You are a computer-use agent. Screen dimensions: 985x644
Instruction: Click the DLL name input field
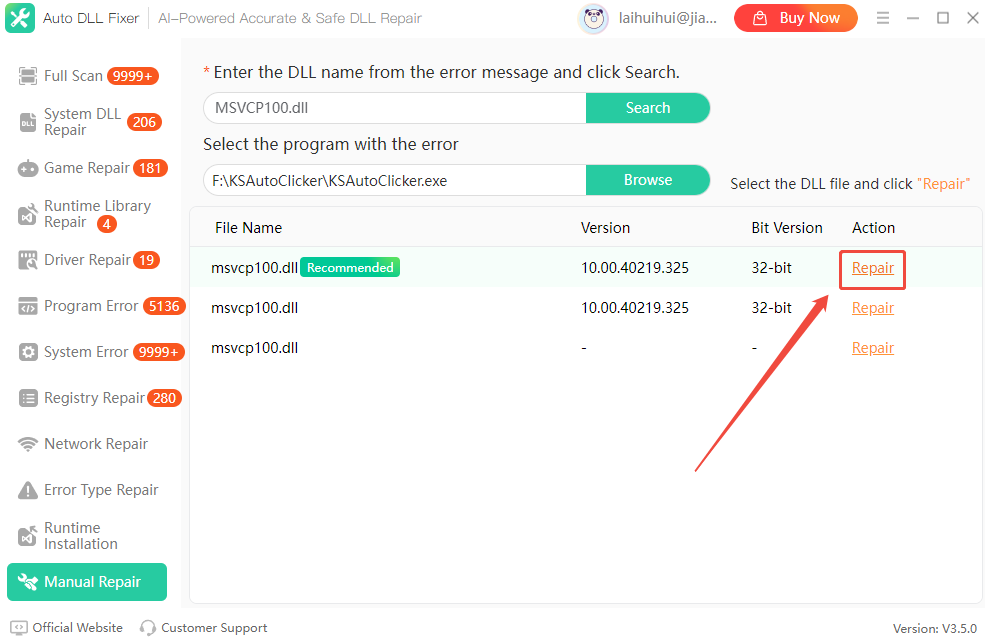pyautogui.click(x=394, y=108)
